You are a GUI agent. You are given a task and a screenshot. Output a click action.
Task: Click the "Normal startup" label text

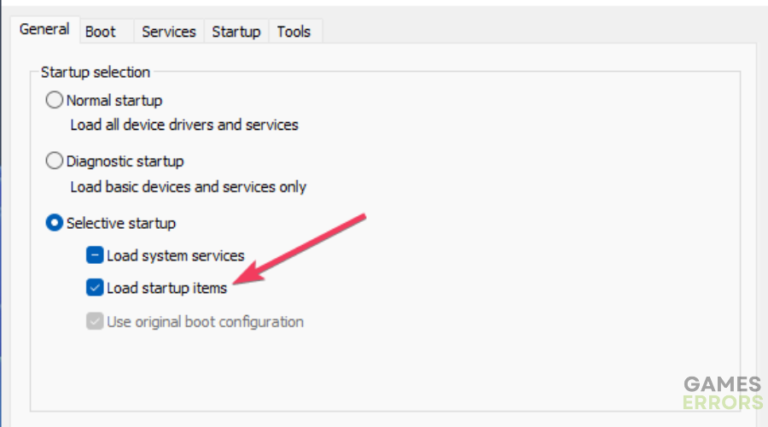click(114, 101)
